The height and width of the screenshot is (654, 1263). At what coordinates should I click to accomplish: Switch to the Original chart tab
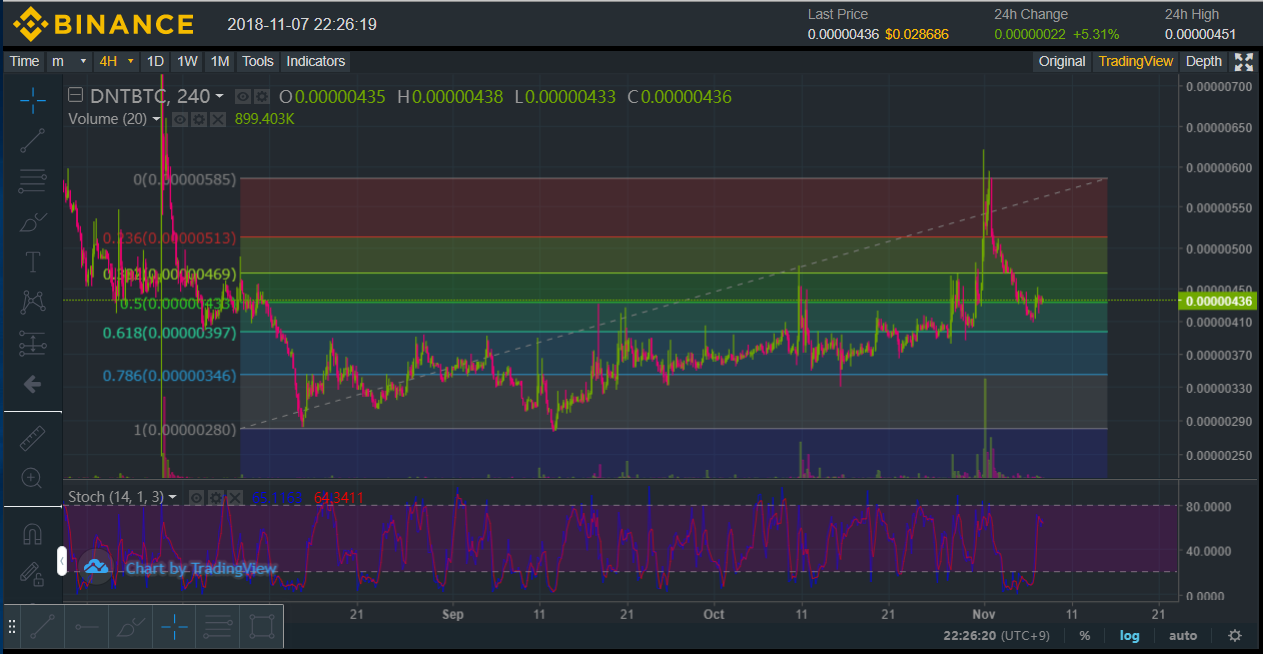tap(1061, 62)
